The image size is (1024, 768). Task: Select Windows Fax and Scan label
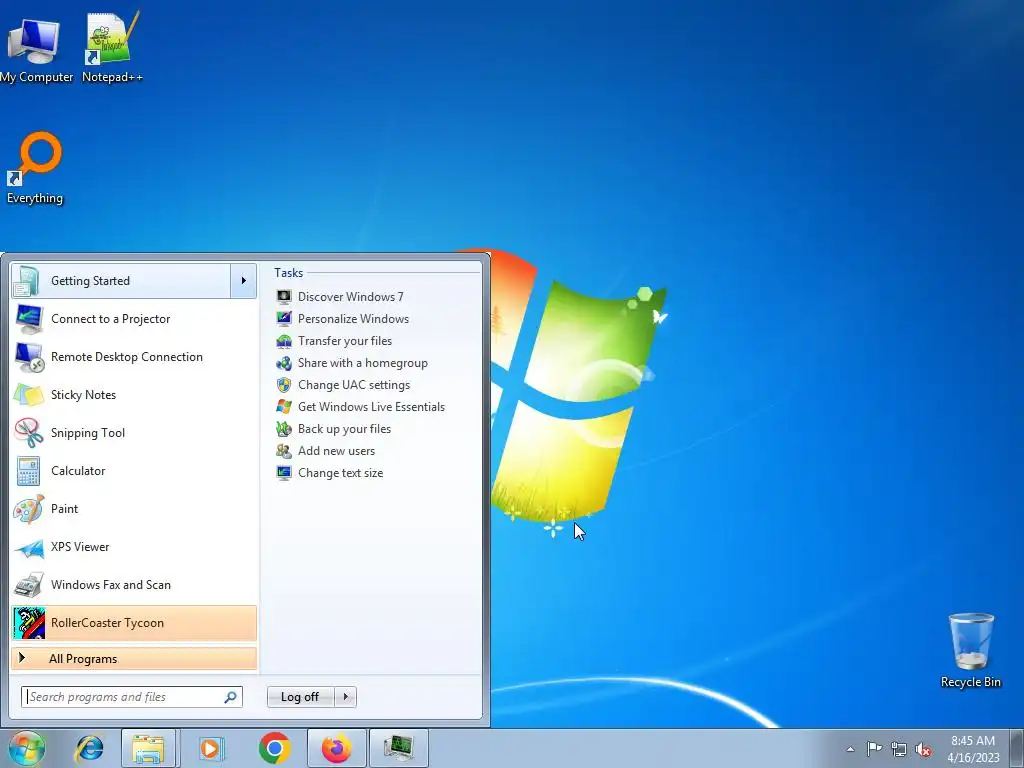111,584
